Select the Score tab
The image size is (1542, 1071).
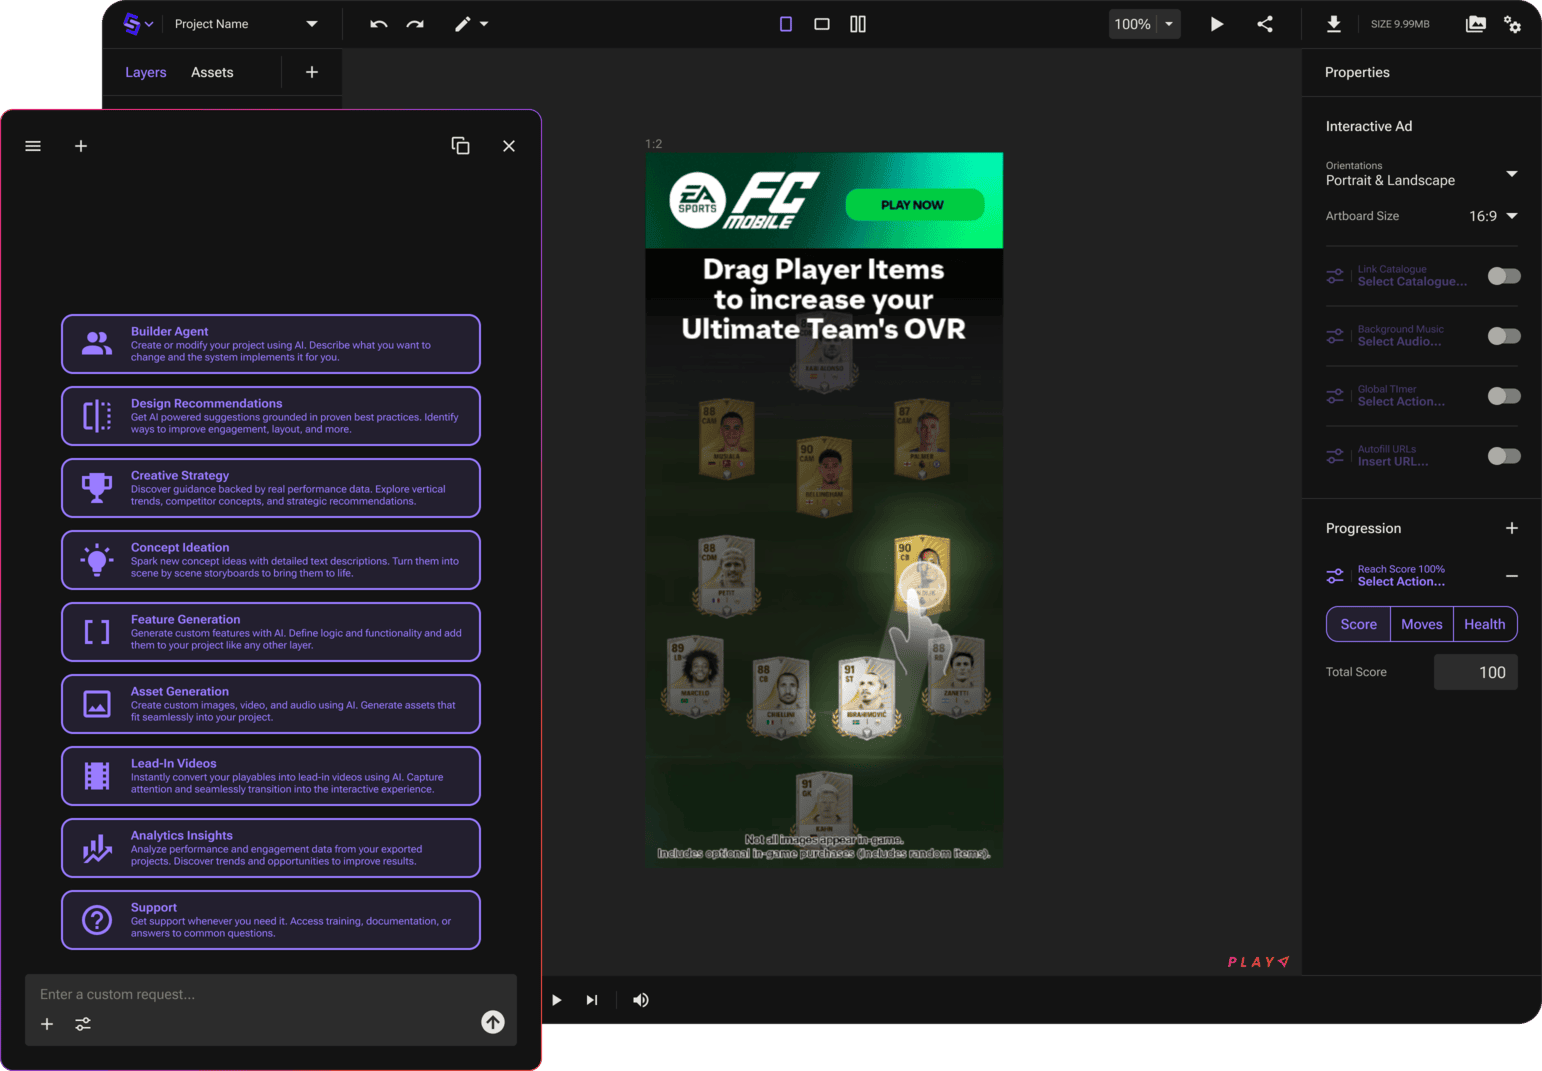[1358, 624]
